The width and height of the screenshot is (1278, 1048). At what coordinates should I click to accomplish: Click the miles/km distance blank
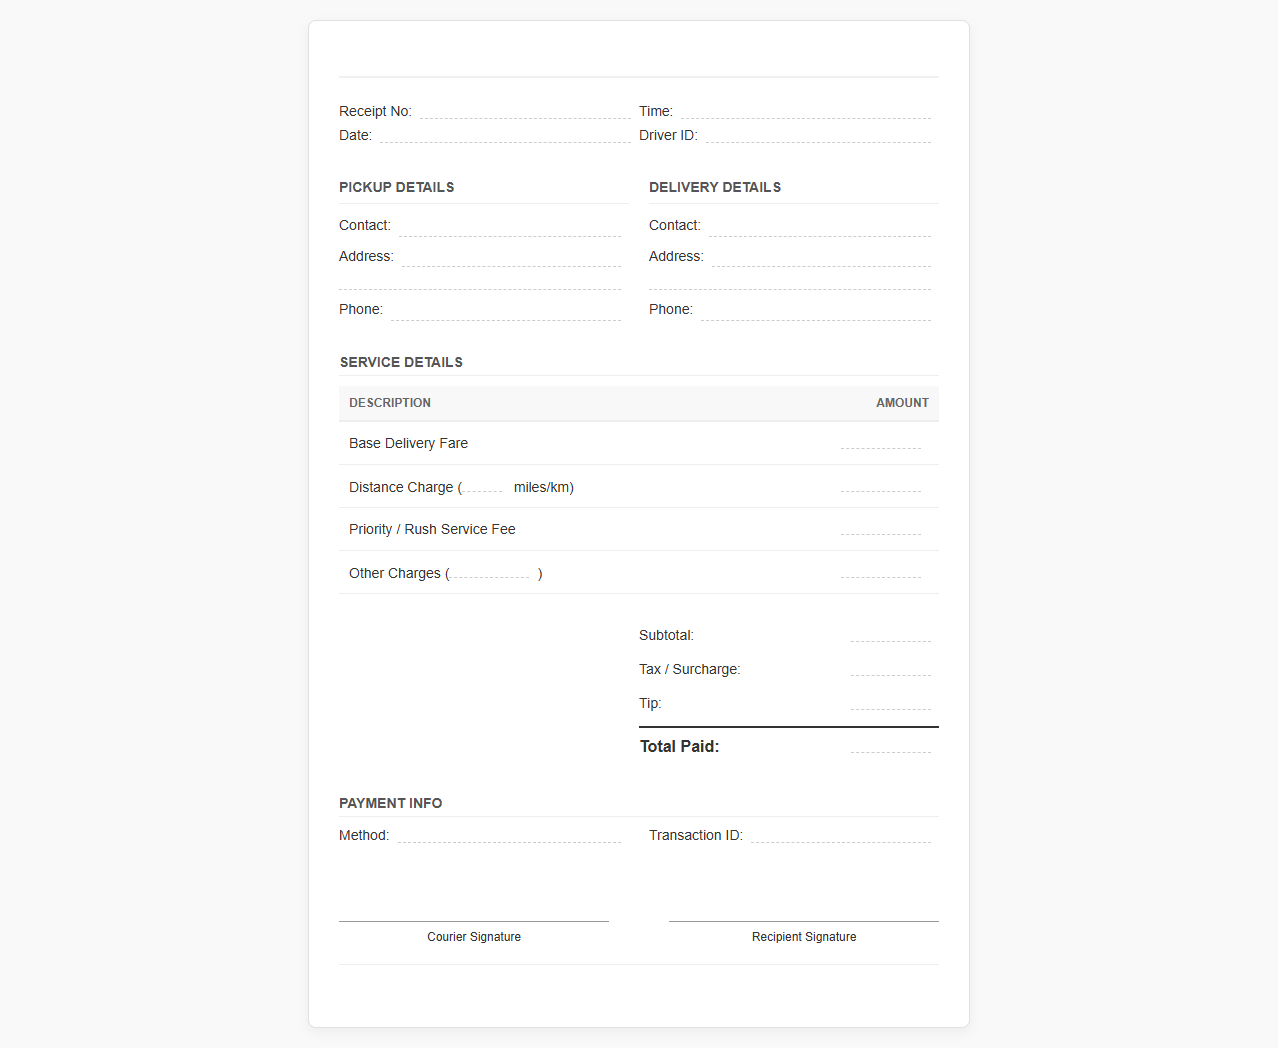tap(484, 485)
